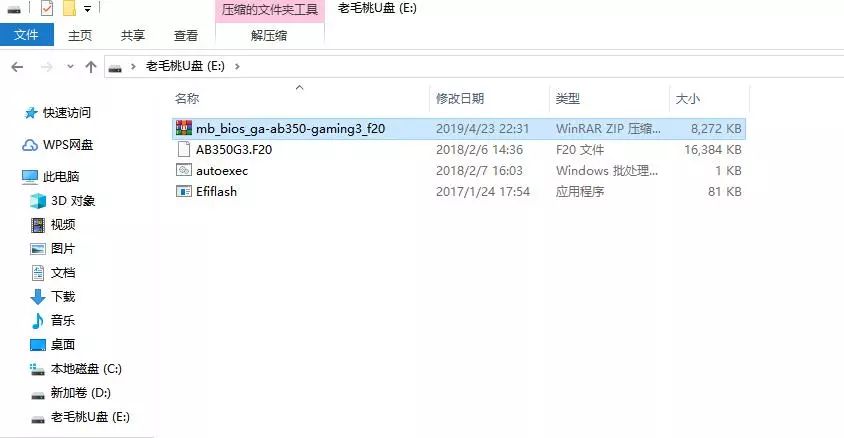Expand the quick access toolbar dropdown

pos(87,9)
